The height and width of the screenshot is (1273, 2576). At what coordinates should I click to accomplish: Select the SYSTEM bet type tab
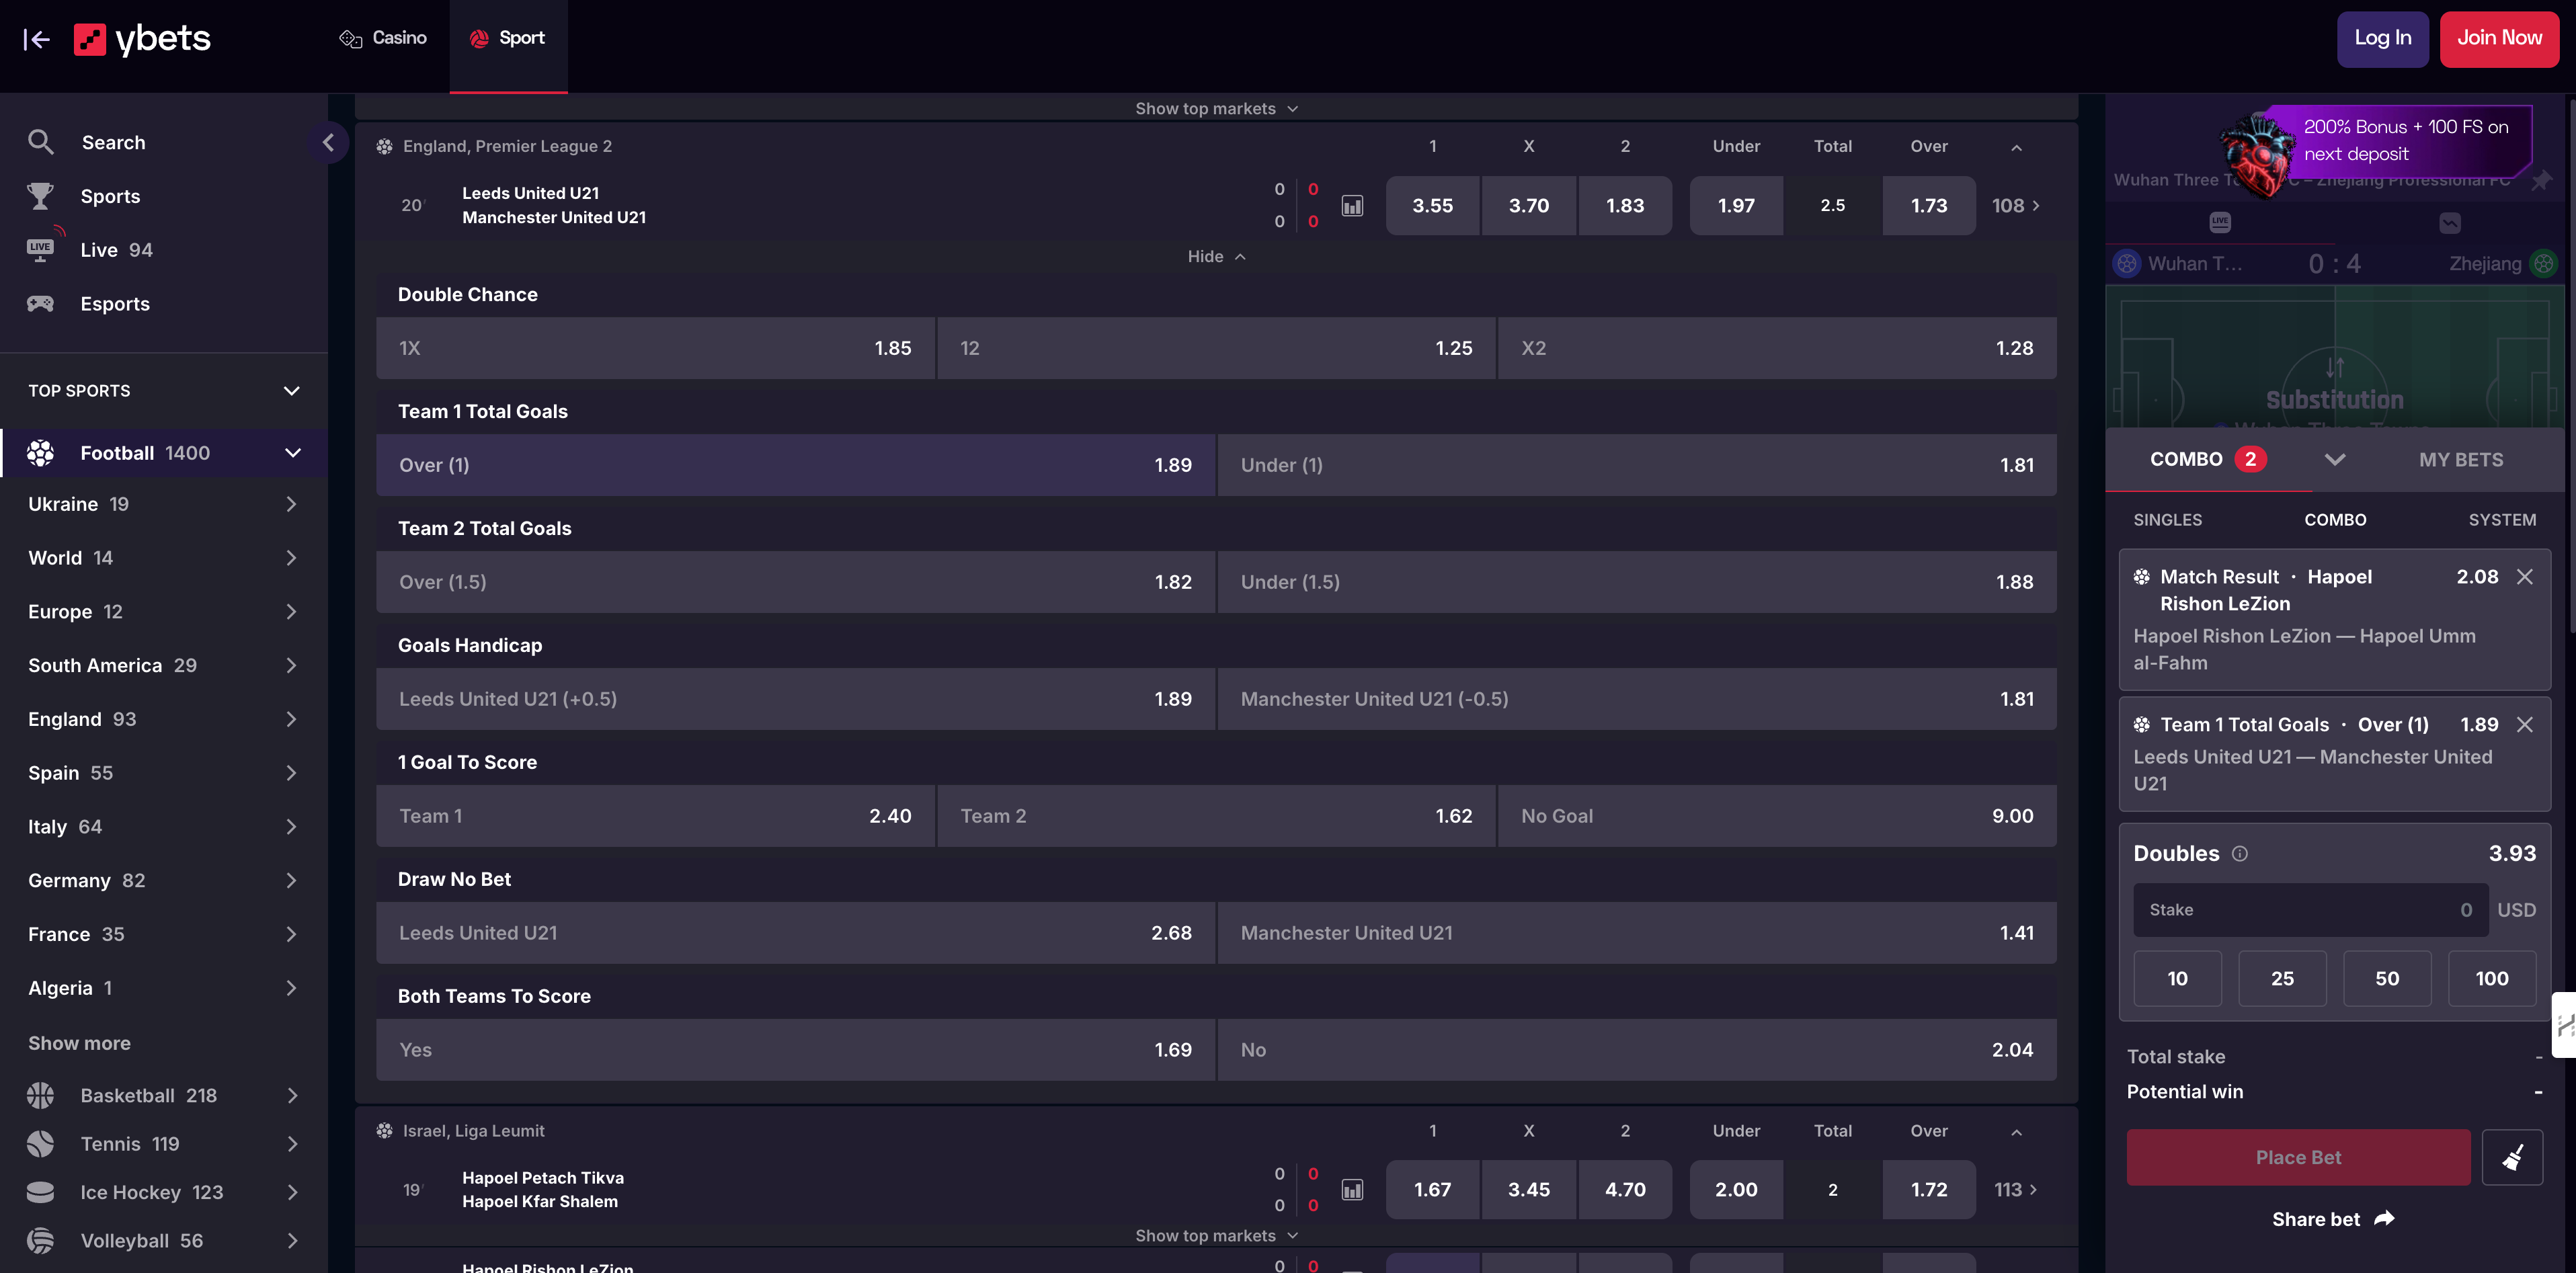[2501, 520]
